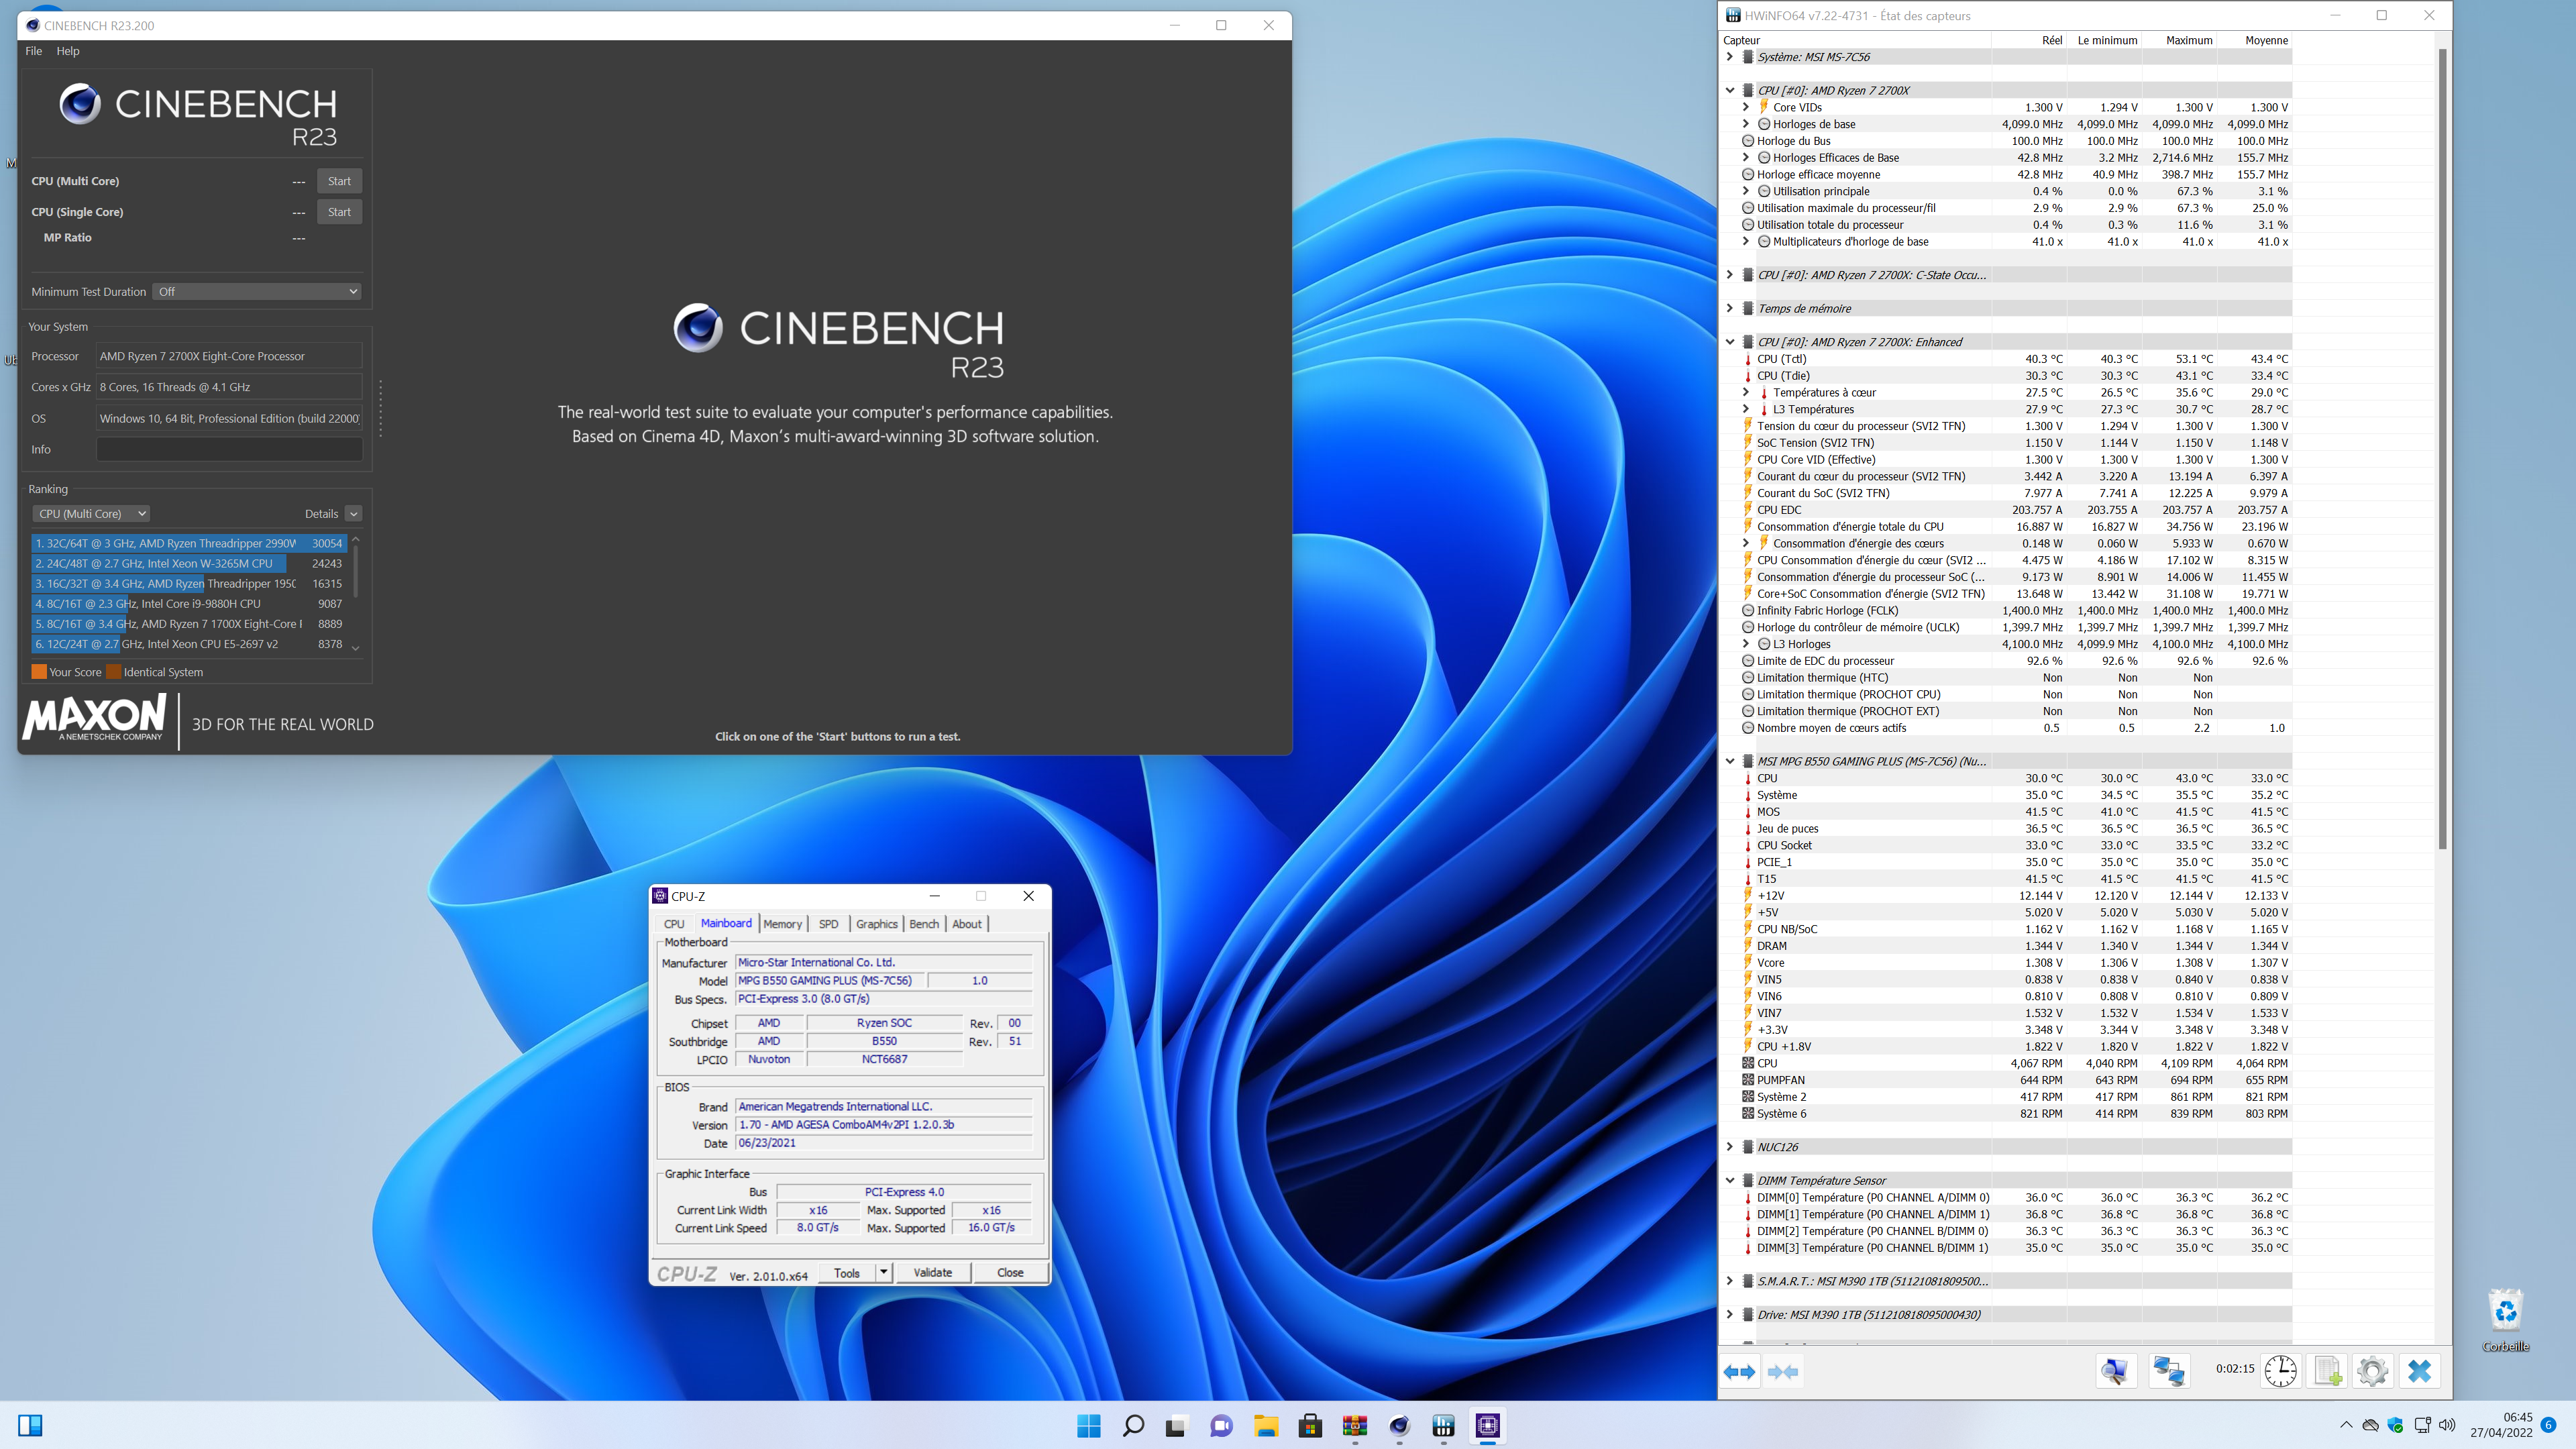Click the taskbar search magnifier icon
2576x1449 pixels.
1133,1426
